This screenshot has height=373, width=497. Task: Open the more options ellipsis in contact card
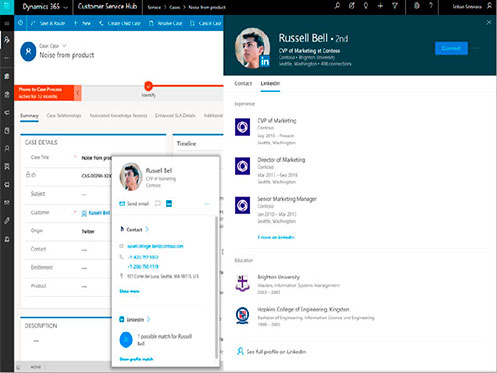pos(207,203)
